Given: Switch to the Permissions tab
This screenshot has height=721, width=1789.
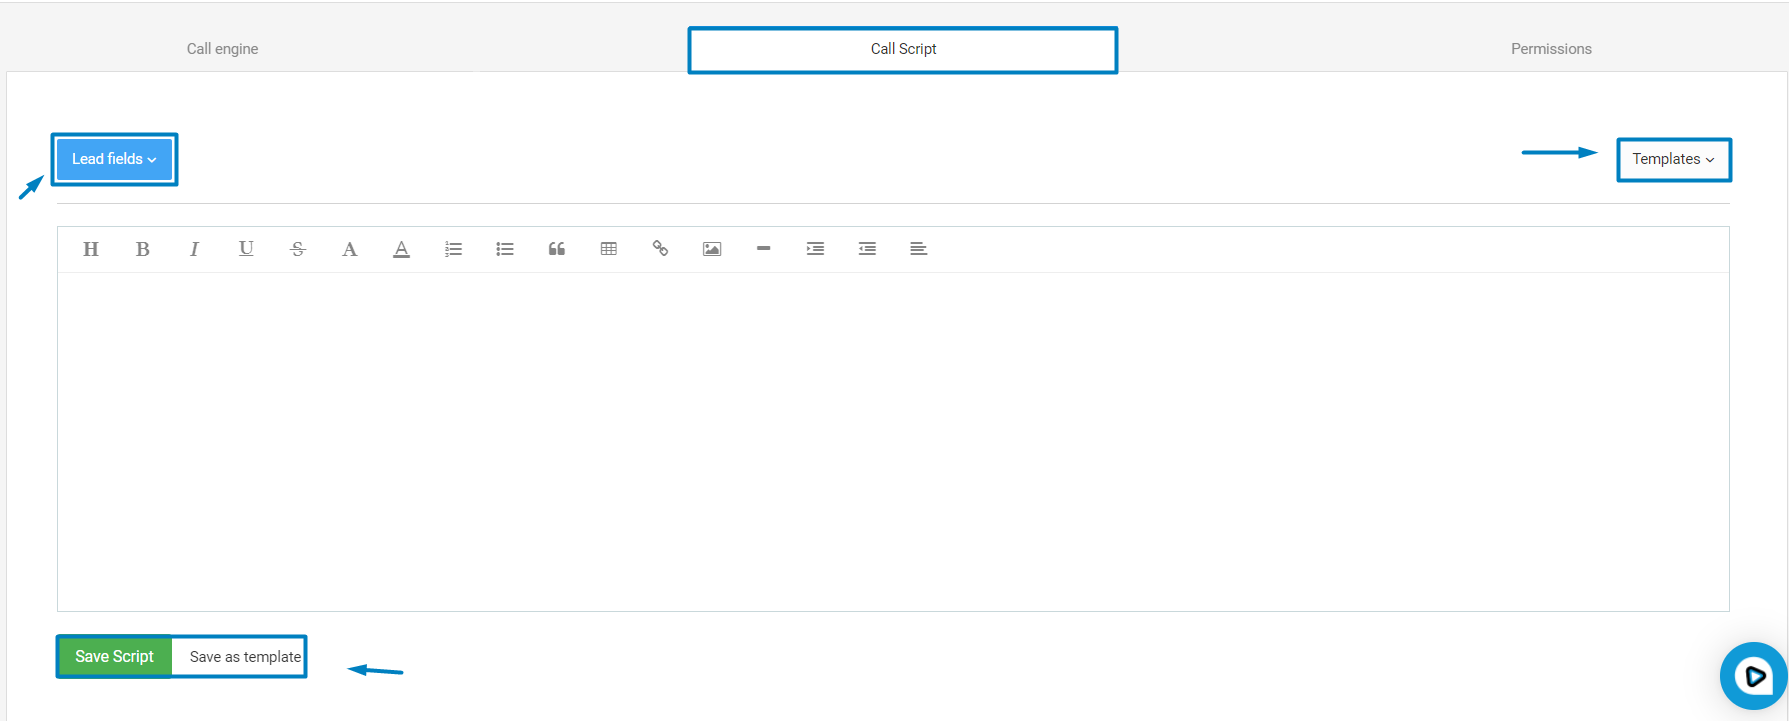Looking at the screenshot, I should point(1551,49).
